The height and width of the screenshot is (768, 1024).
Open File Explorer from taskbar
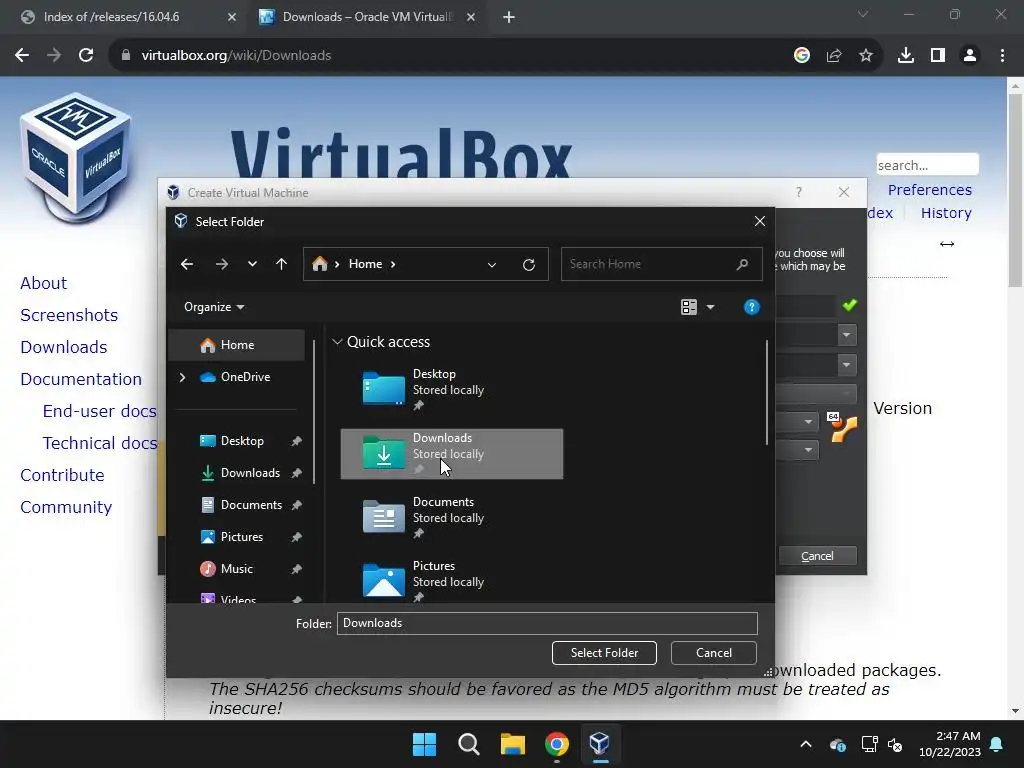(x=513, y=744)
